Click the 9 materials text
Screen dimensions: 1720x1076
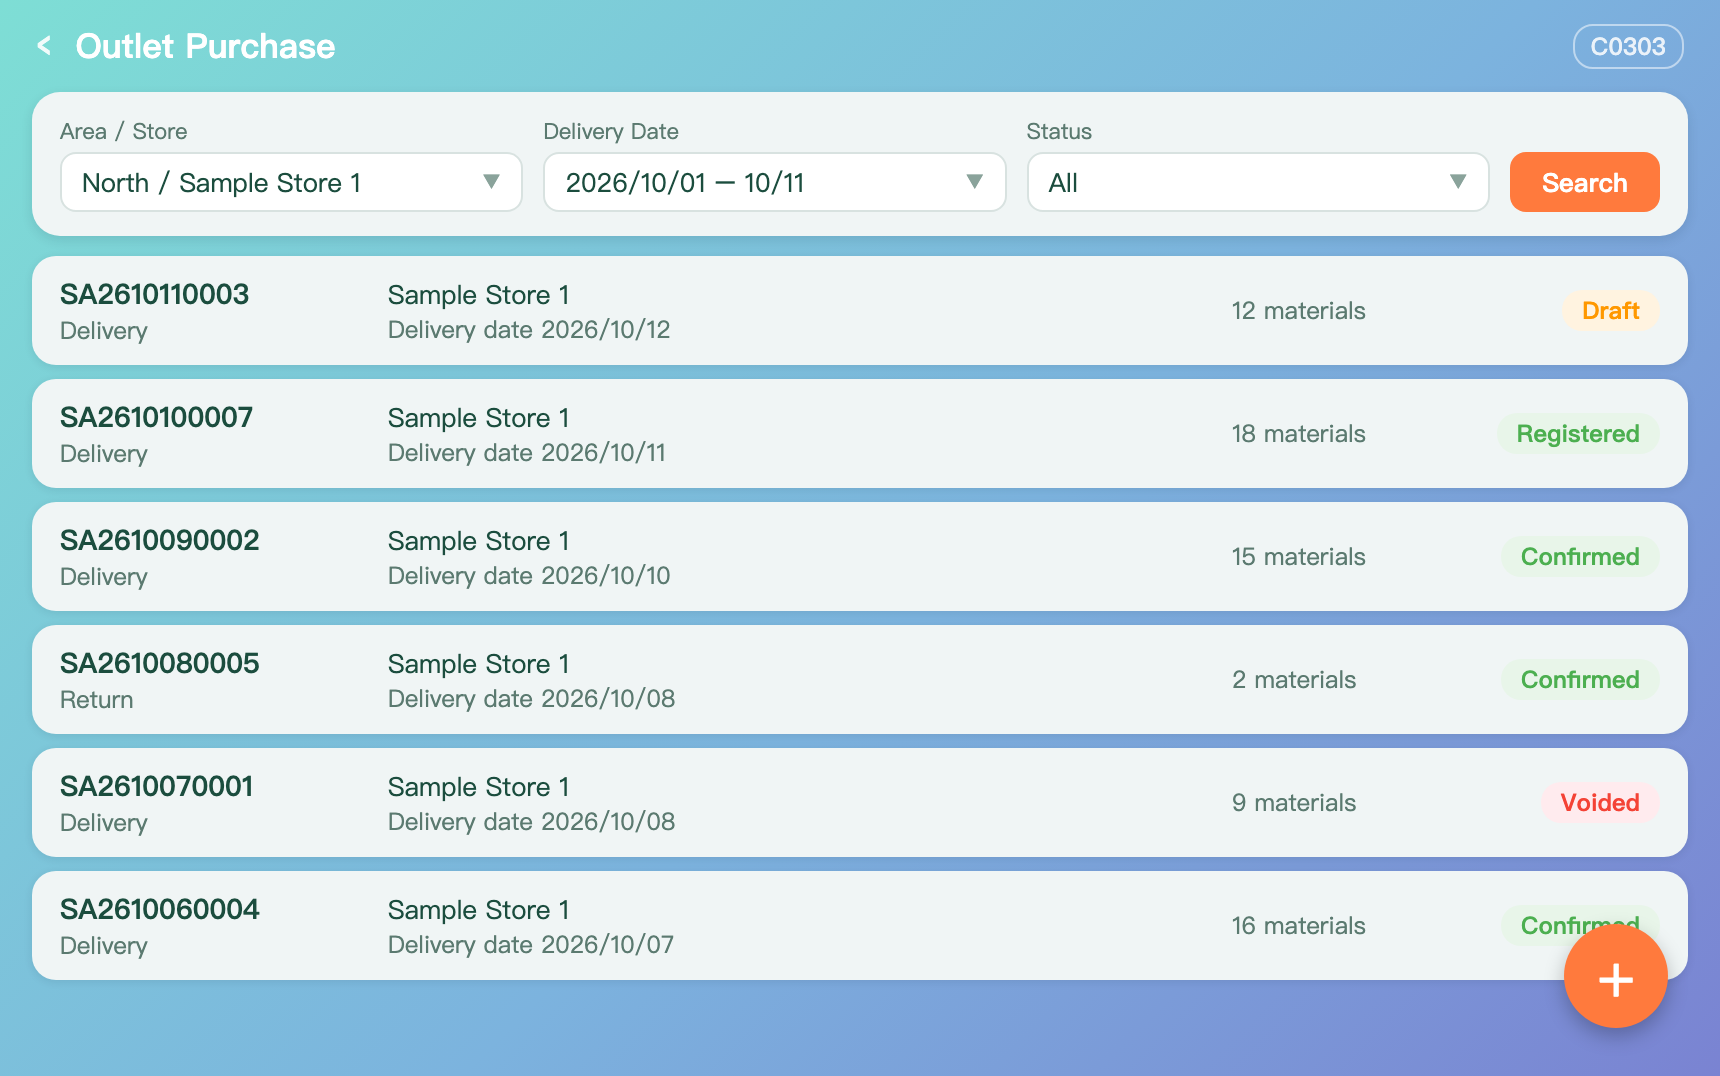click(1294, 803)
